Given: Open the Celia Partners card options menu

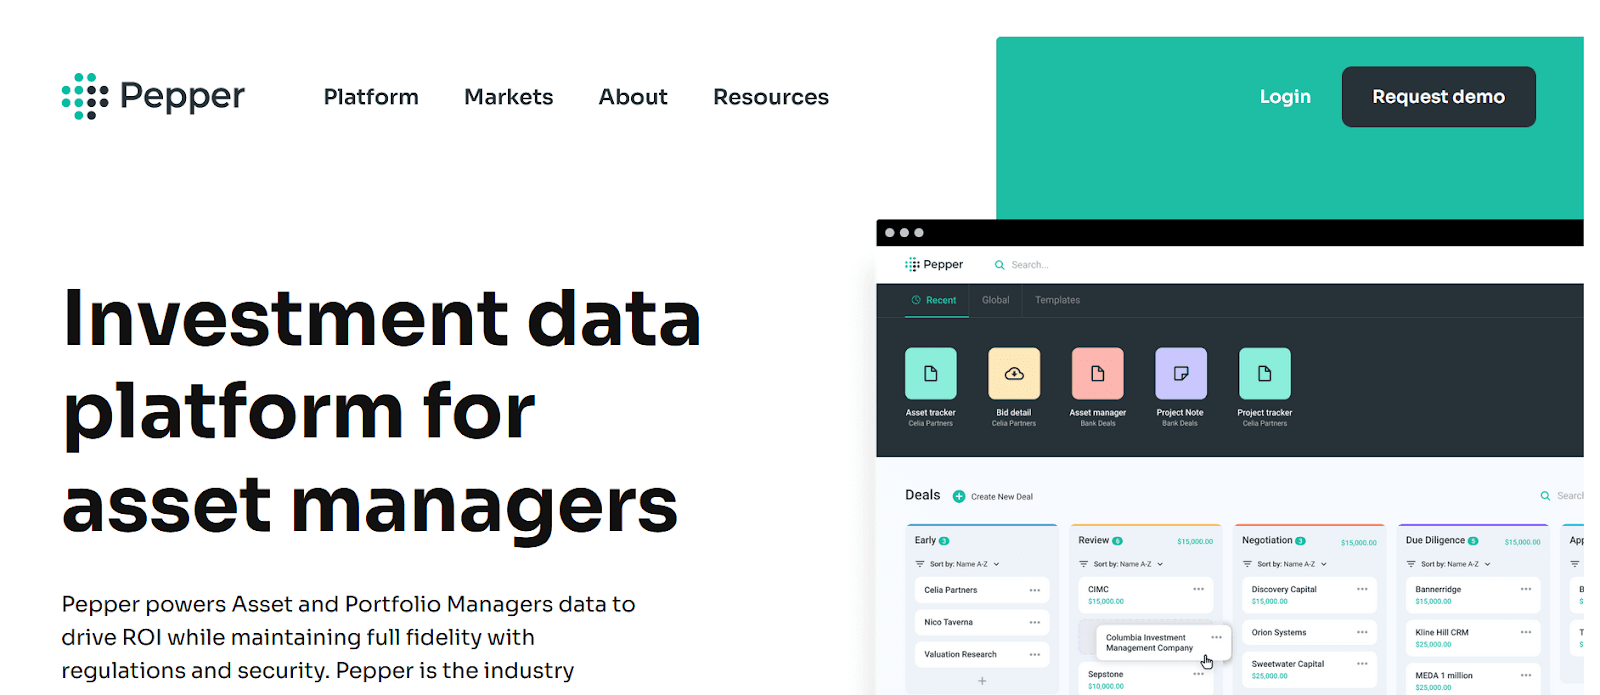Looking at the screenshot, I should pyautogui.click(x=1035, y=590).
